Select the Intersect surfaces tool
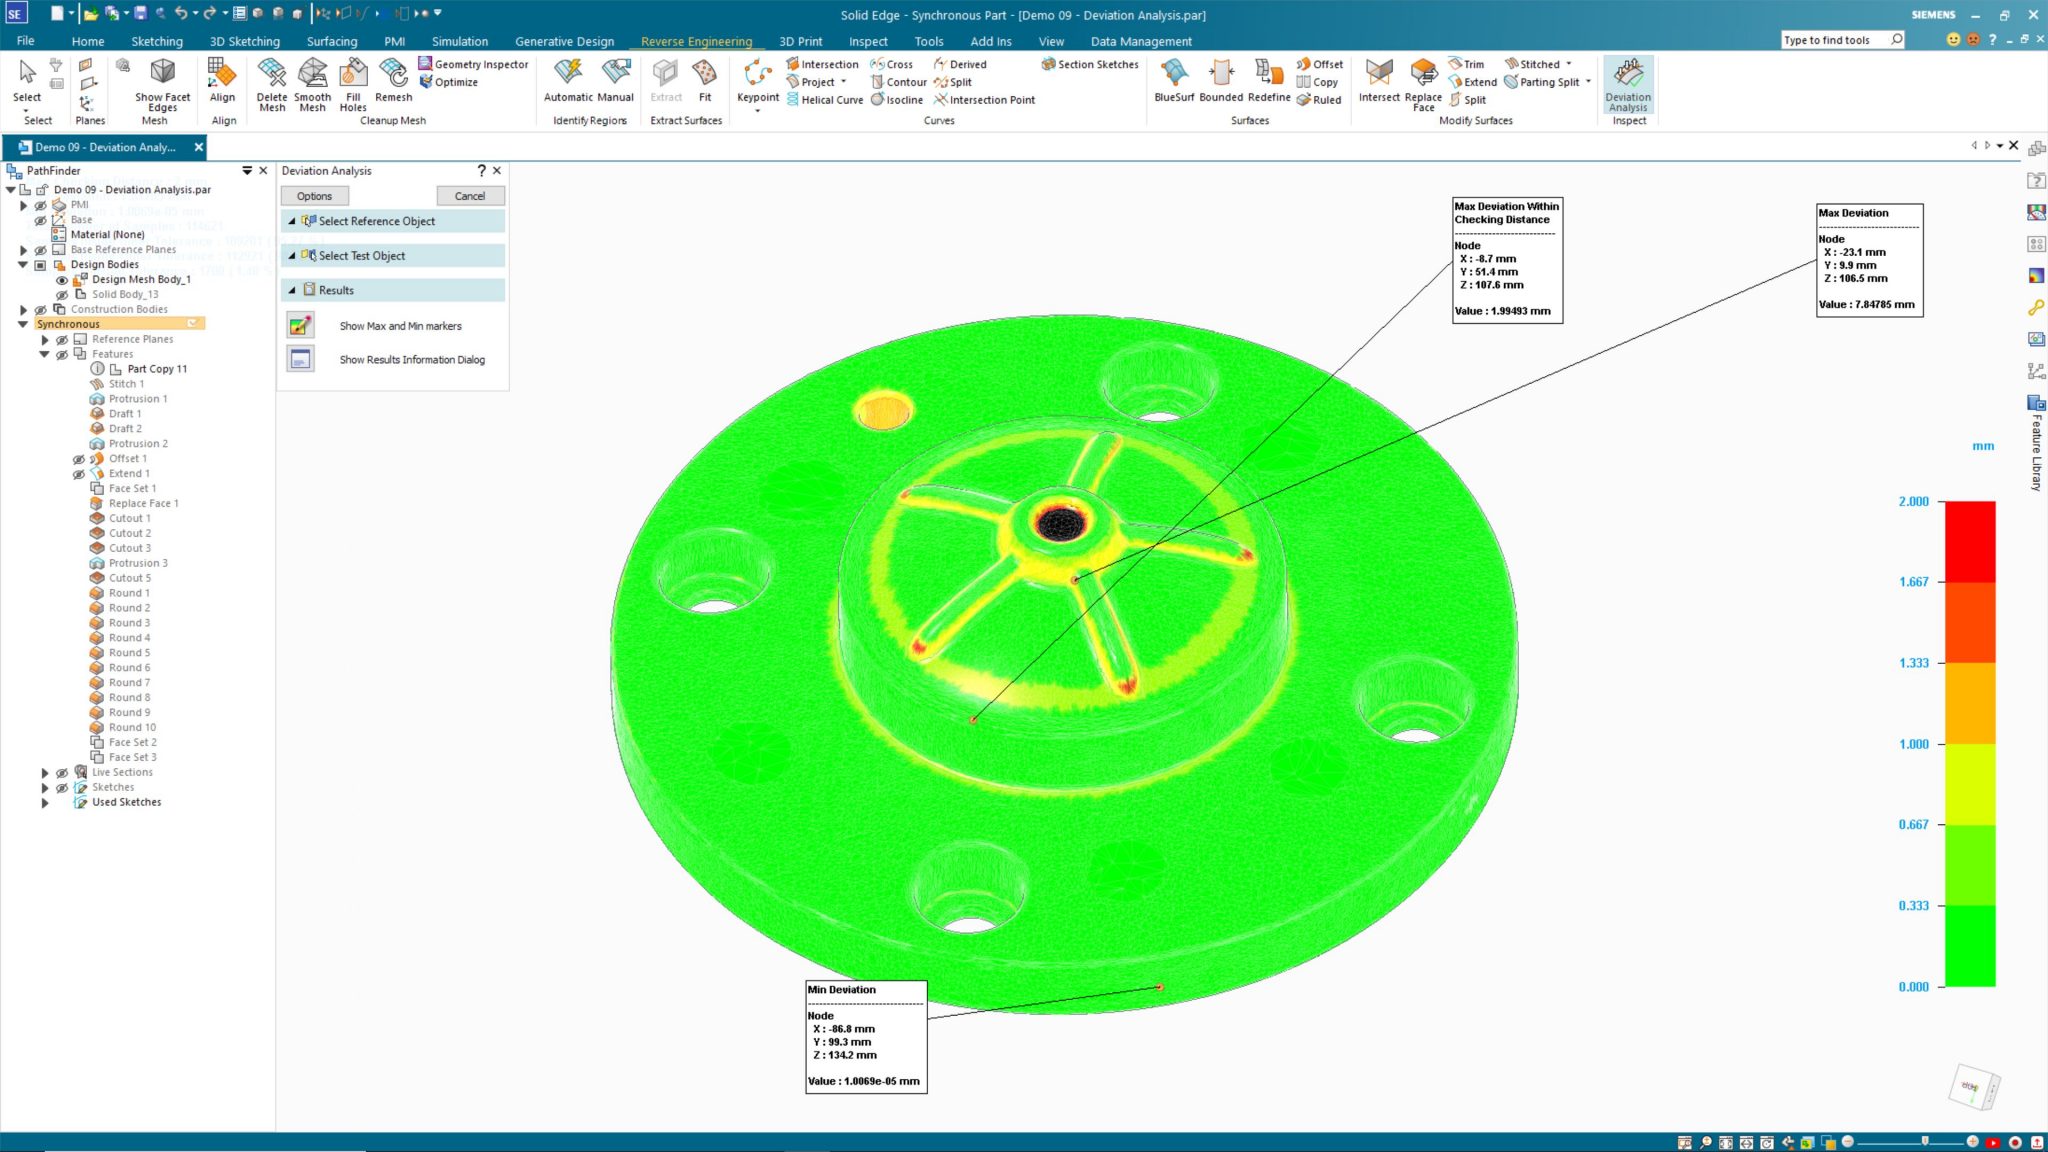The height and width of the screenshot is (1152, 2048). point(1379,80)
